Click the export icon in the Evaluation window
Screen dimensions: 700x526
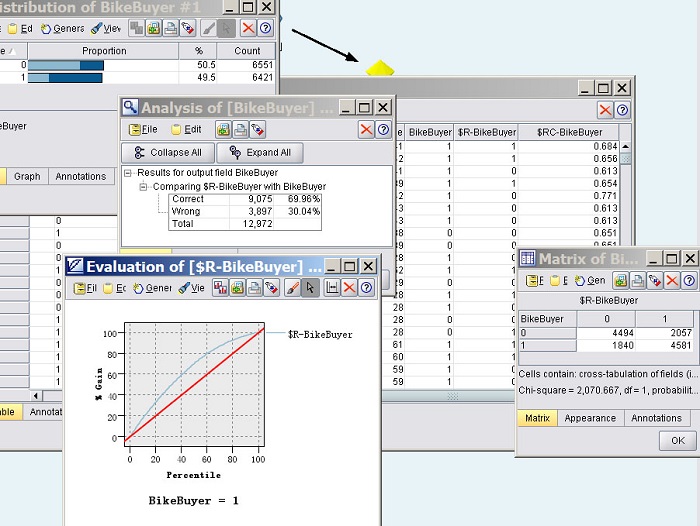[x=237, y=288]
